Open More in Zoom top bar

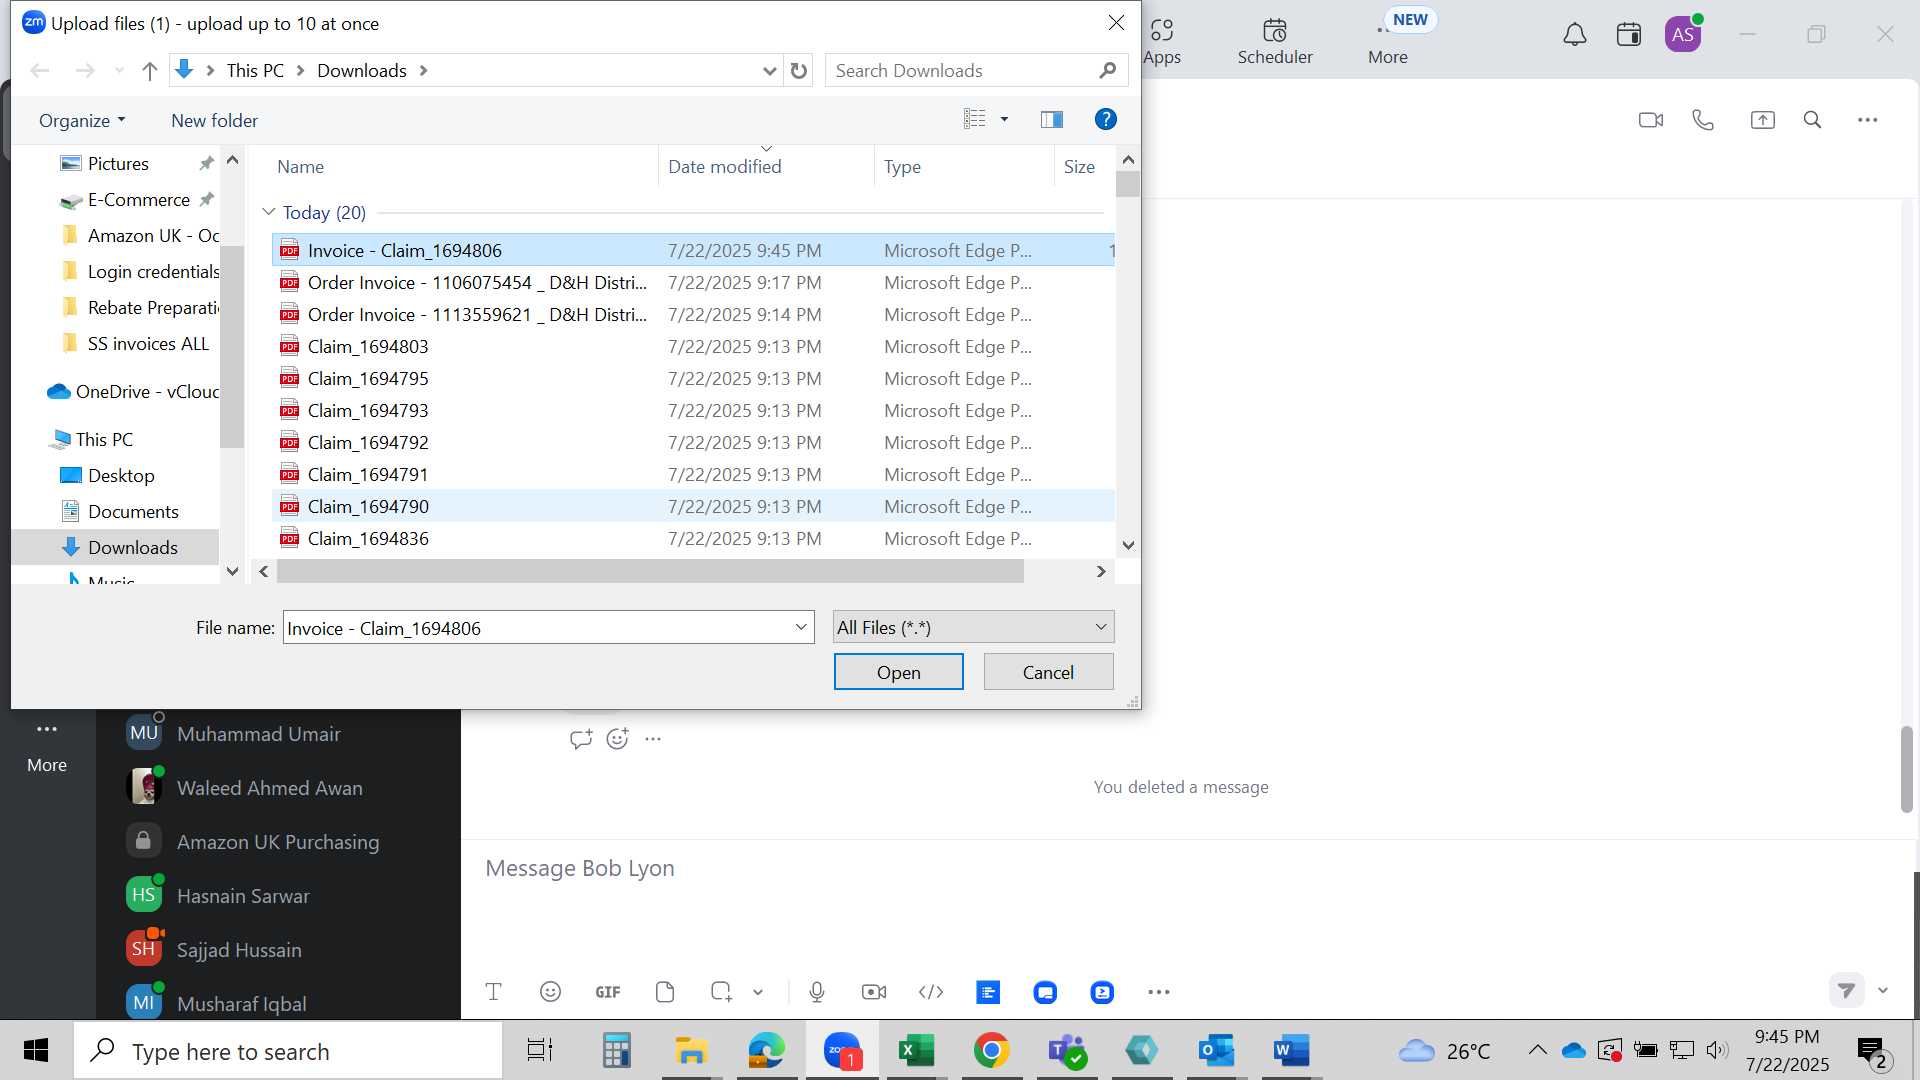pyautogui.click(x=1388, y=41)
